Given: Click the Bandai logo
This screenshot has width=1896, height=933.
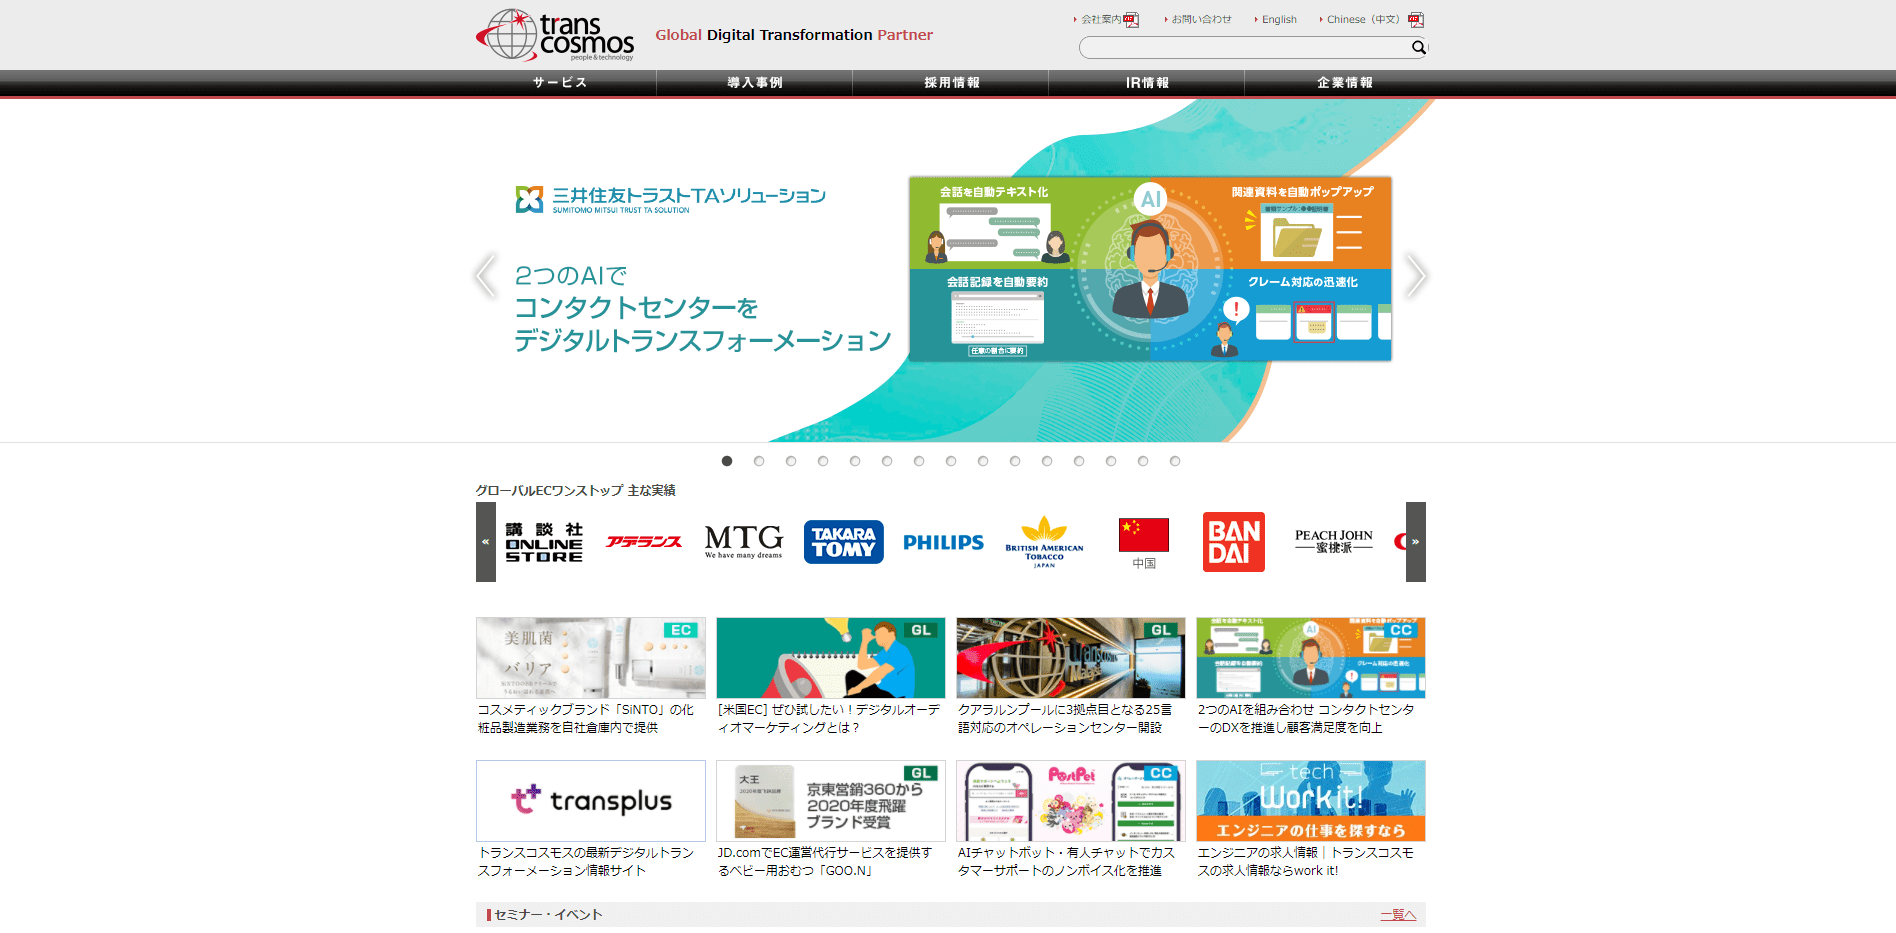Looking at the screenshot, I should point(1233,542).
